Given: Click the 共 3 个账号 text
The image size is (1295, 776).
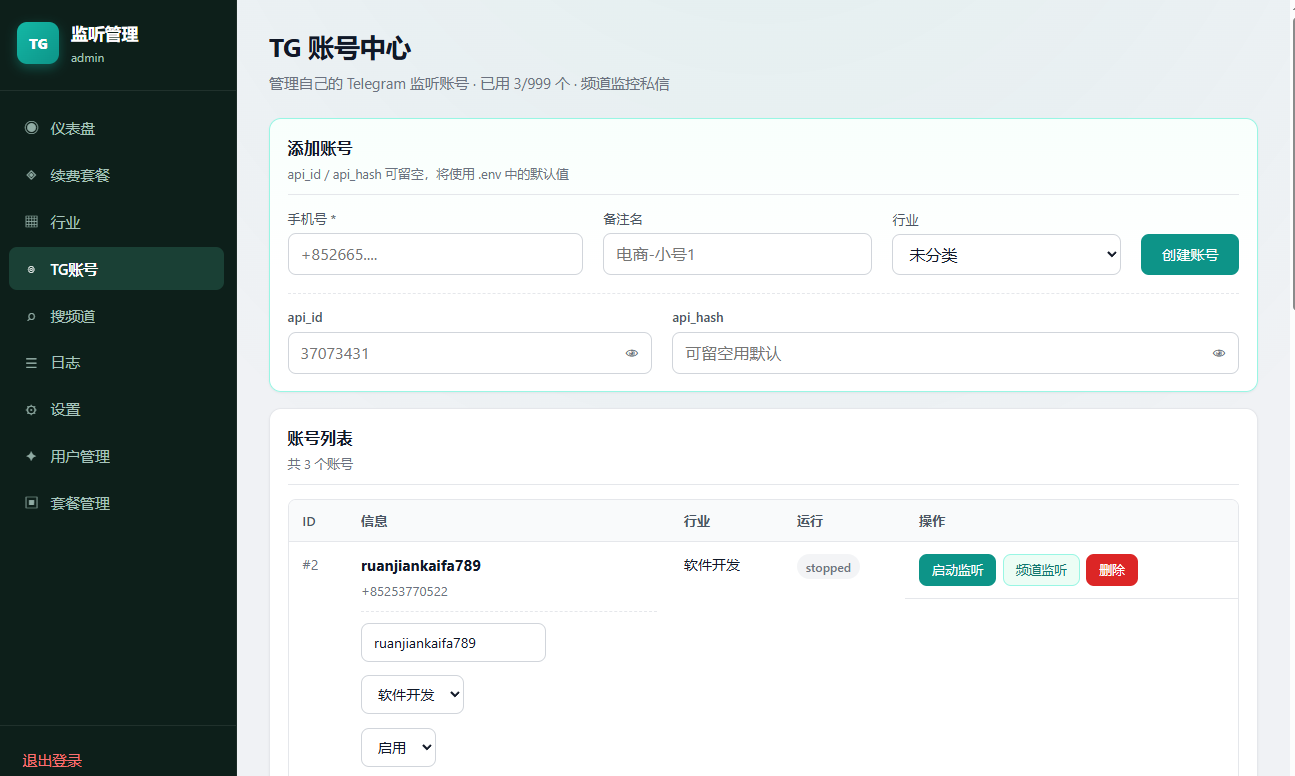Looking at the screenshot, I should click(x=320, y=464).
